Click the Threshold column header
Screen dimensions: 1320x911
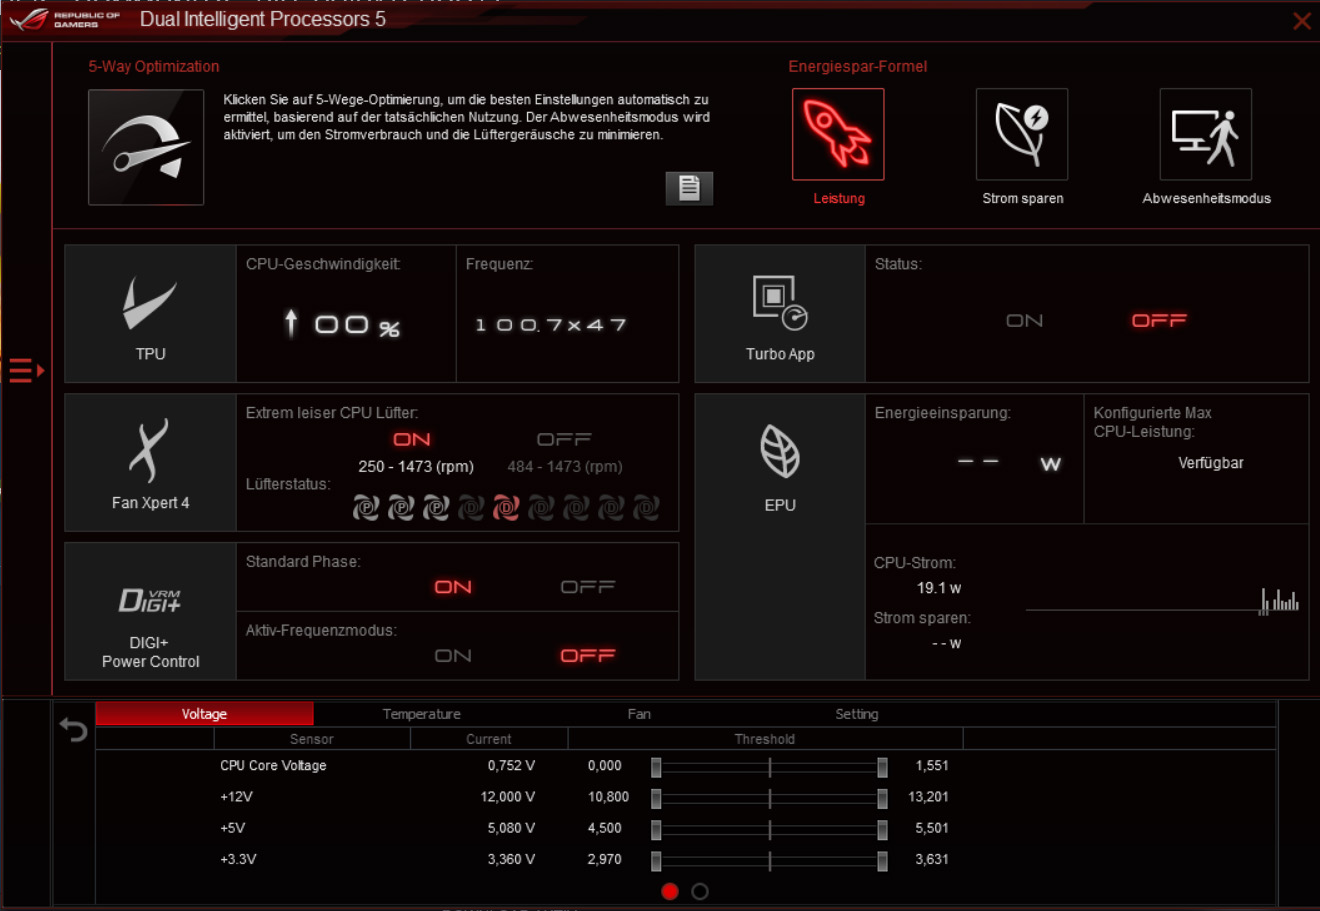coord(765,739)
